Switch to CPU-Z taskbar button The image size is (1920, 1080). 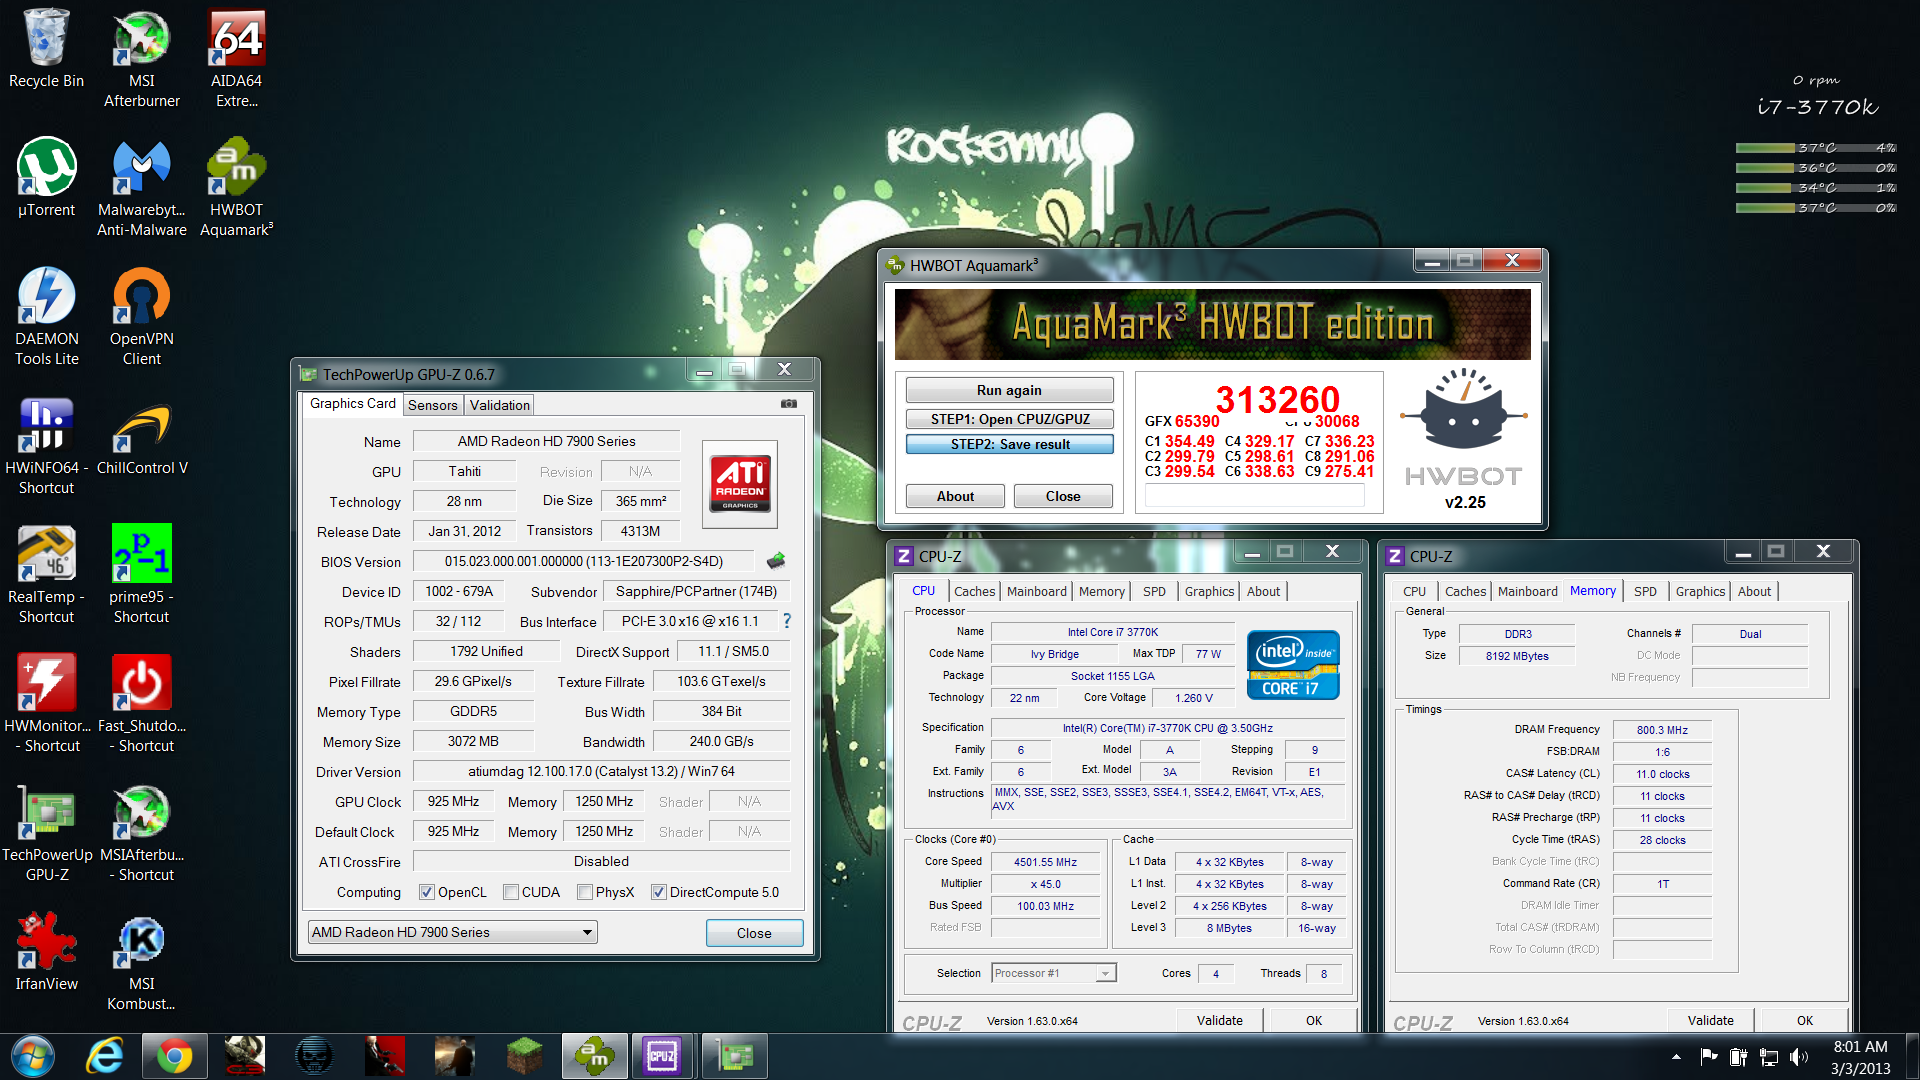pyautogui.click(x=662, y=1057)
